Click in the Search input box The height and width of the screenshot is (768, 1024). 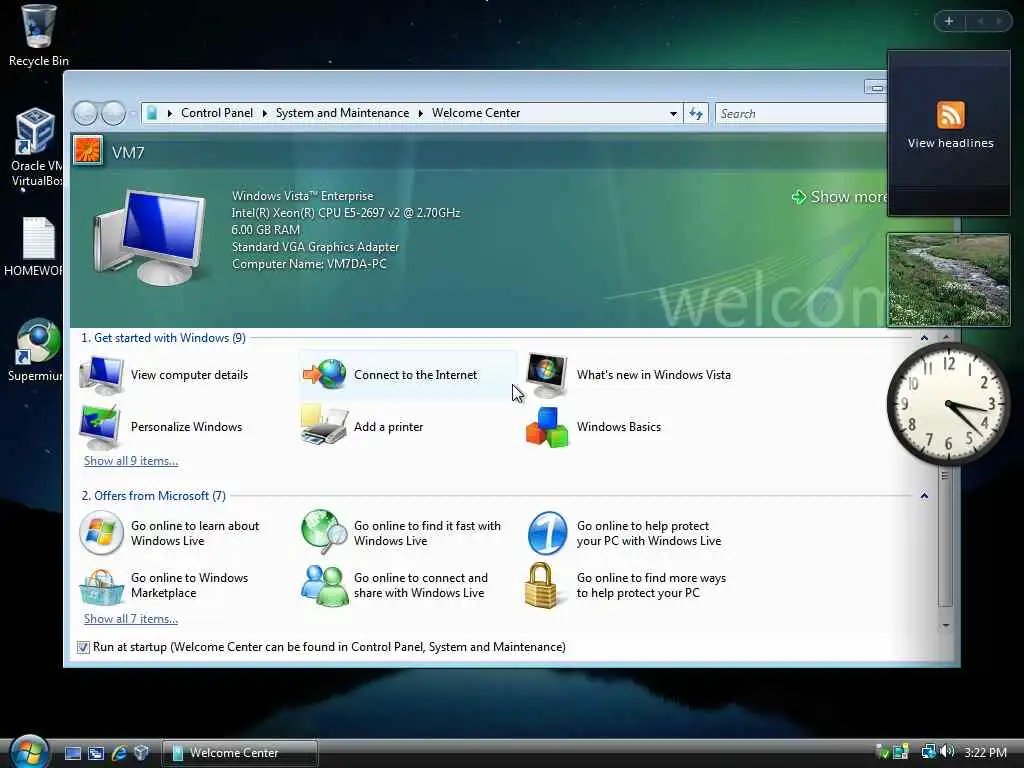(801, 114)
